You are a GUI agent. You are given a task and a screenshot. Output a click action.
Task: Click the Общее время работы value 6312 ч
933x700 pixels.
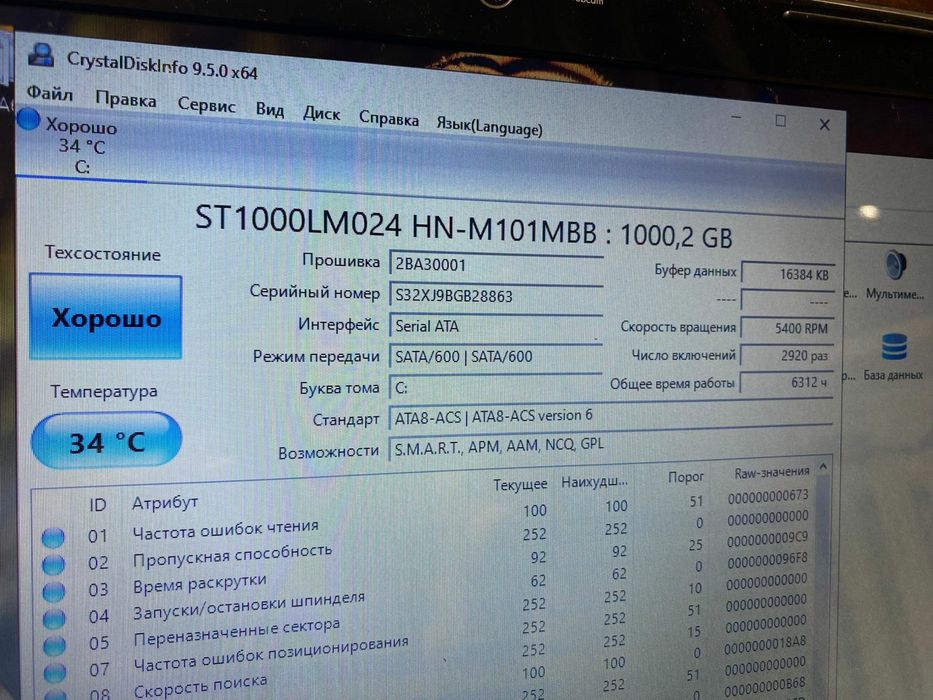point(786,382)
